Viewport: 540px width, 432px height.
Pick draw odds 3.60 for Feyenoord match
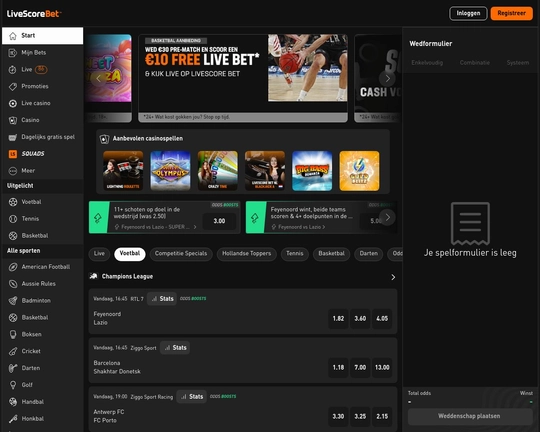tap(360, 319)
